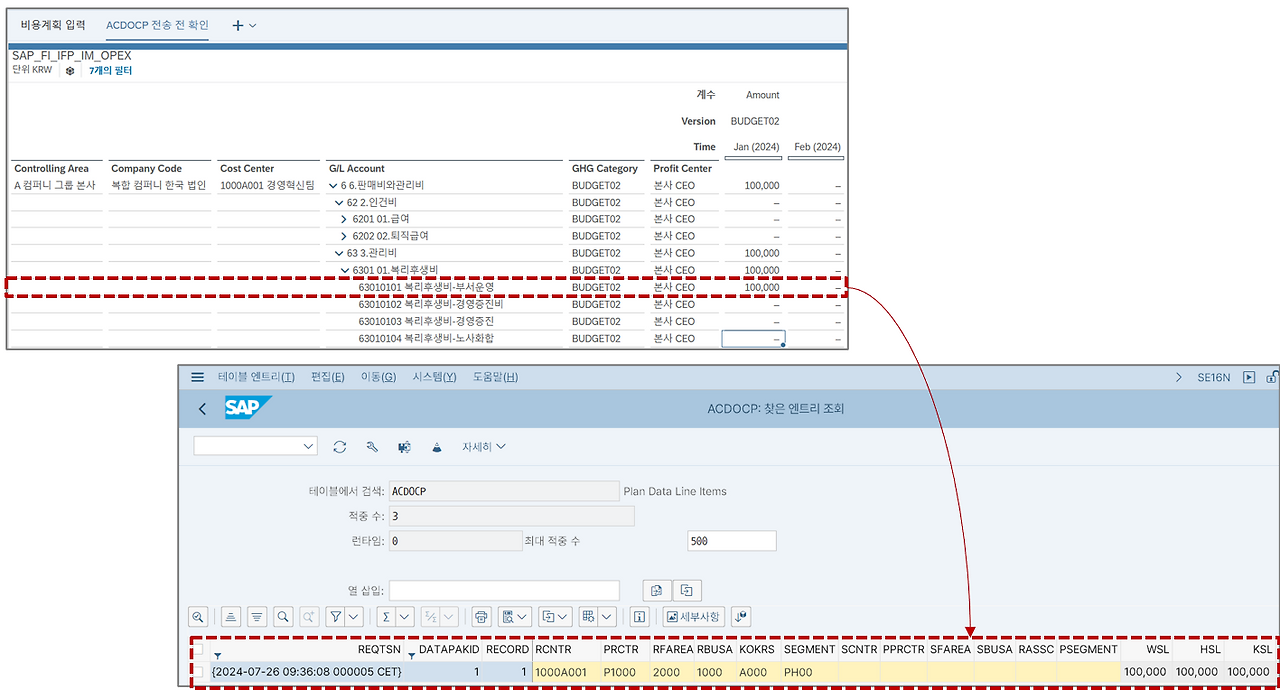
Task: Click the 7개의 필터 link
Action: (110, 71)
